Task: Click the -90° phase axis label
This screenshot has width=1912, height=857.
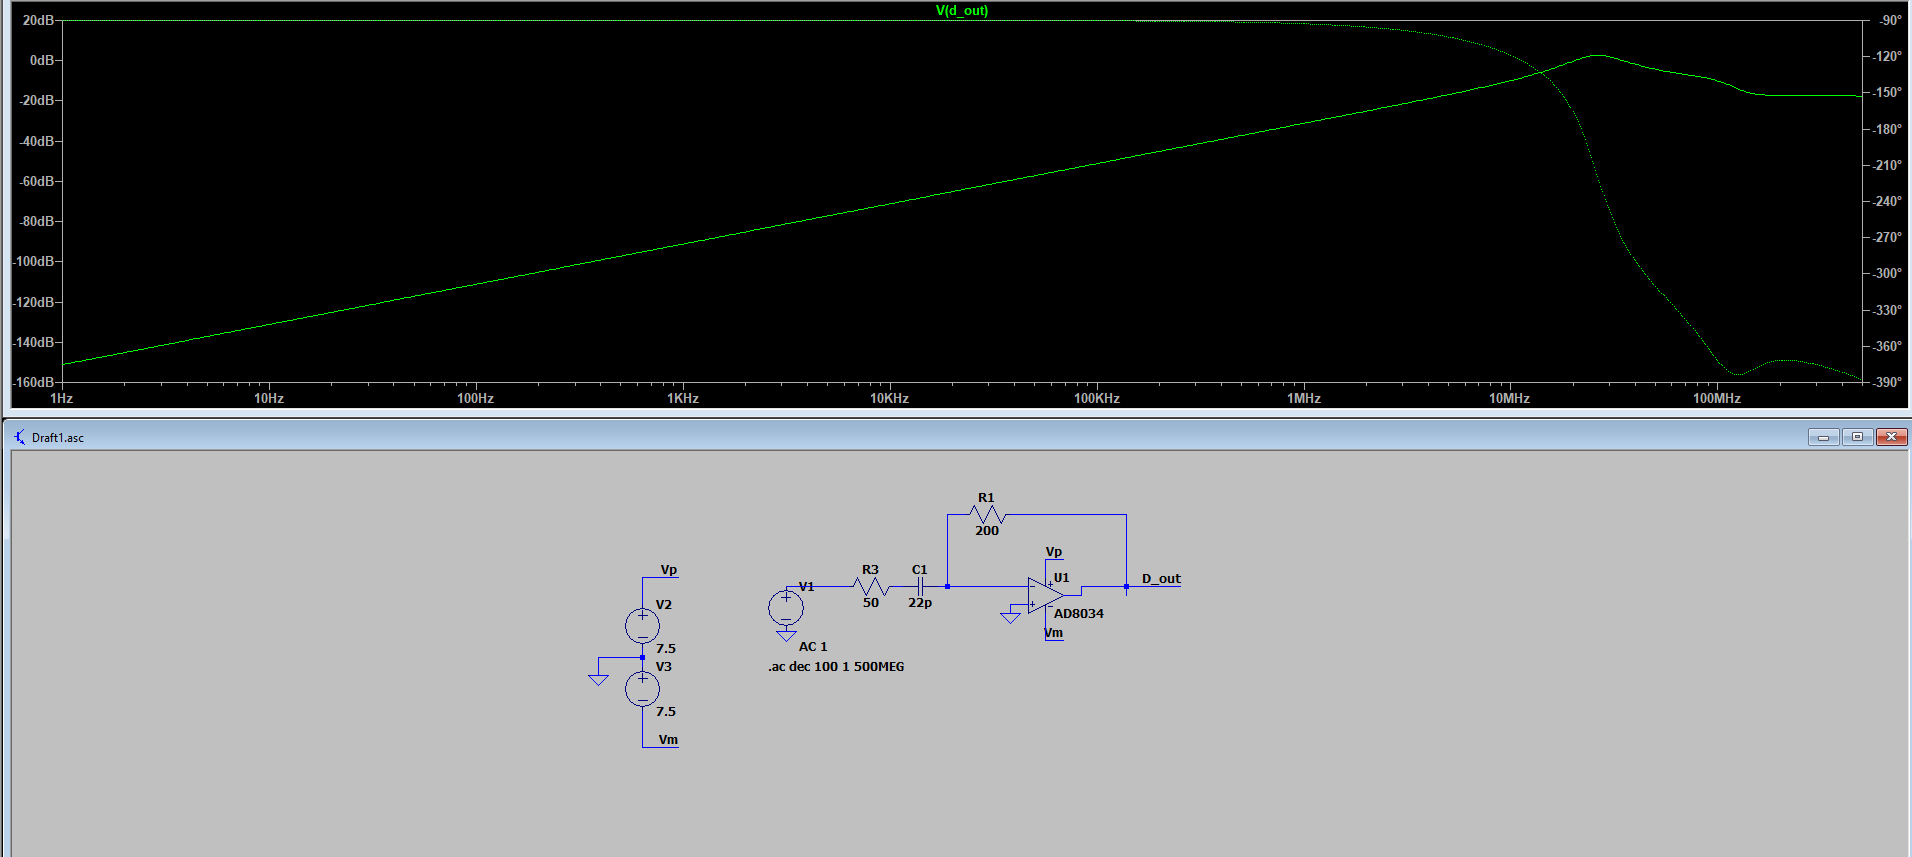Action: click(1889, 20)
